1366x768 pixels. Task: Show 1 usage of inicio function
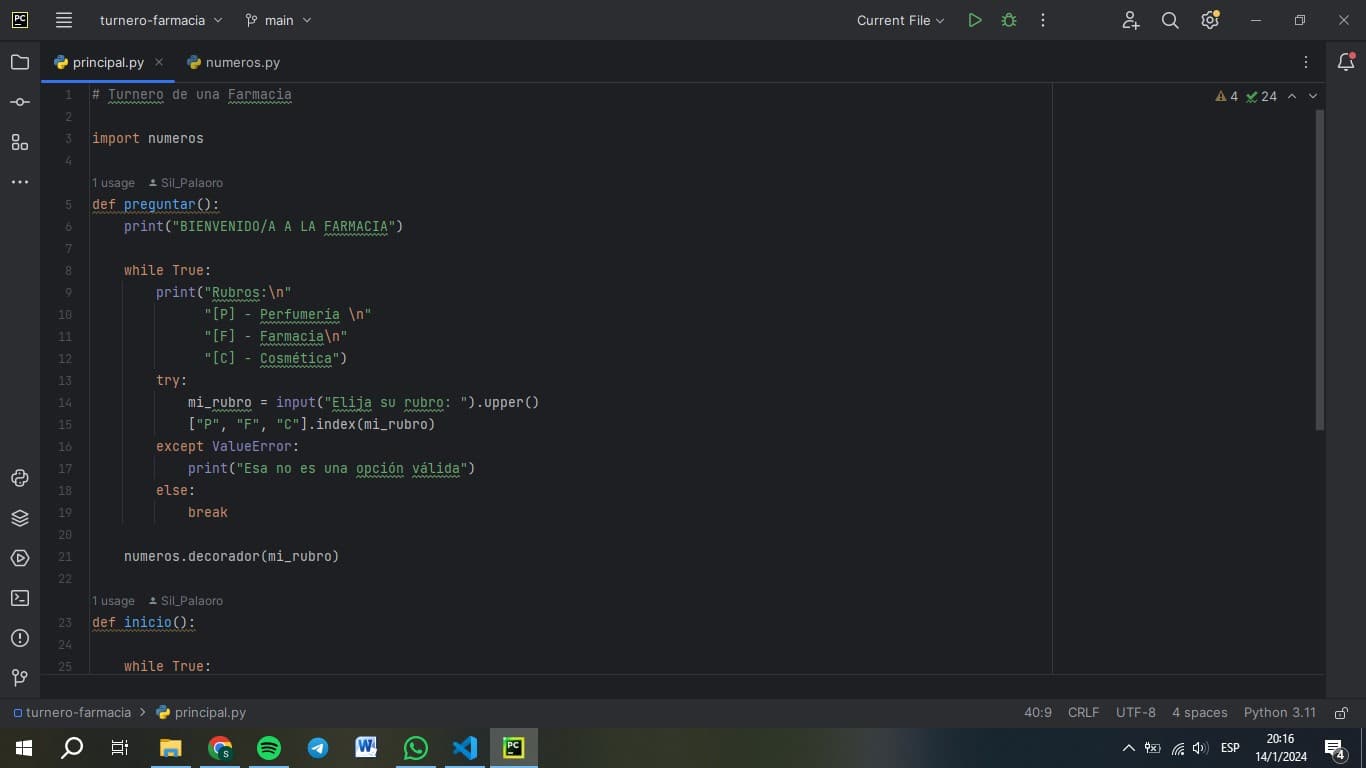pos(113,601)
